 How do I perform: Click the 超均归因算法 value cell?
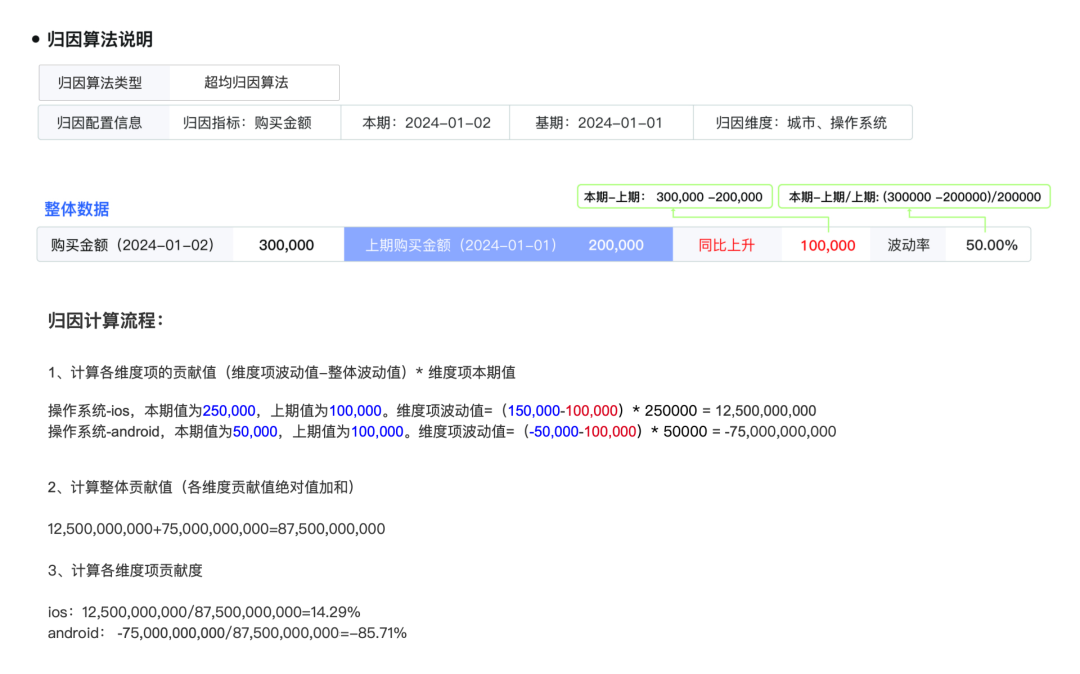tap(254, 83)
